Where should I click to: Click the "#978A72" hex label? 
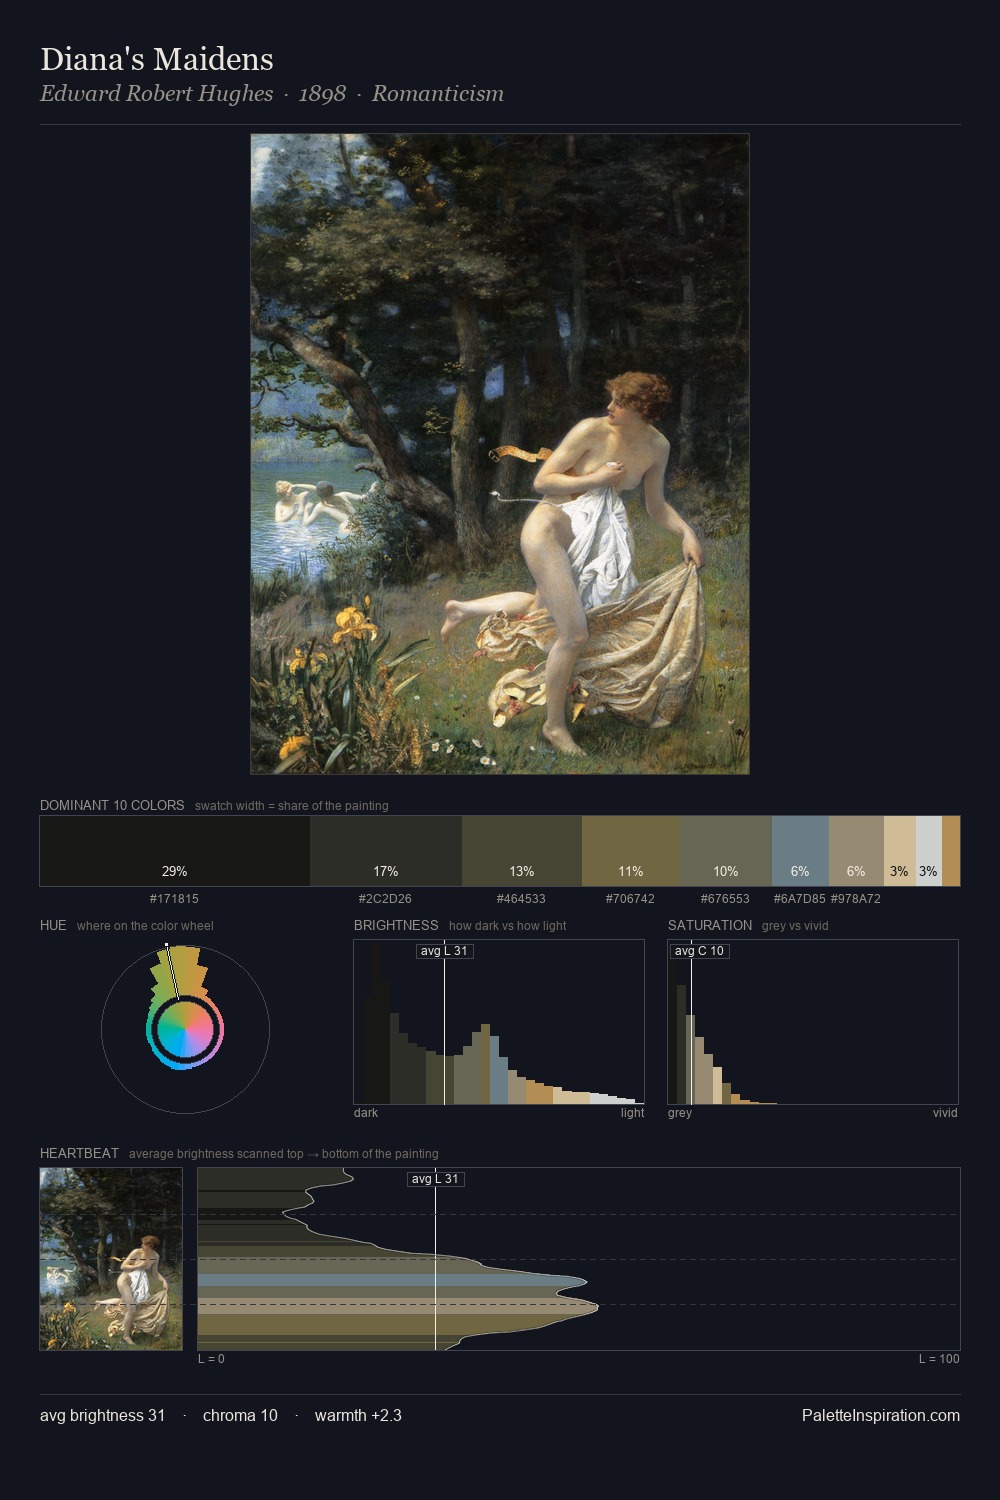click(x=856, y=899)
